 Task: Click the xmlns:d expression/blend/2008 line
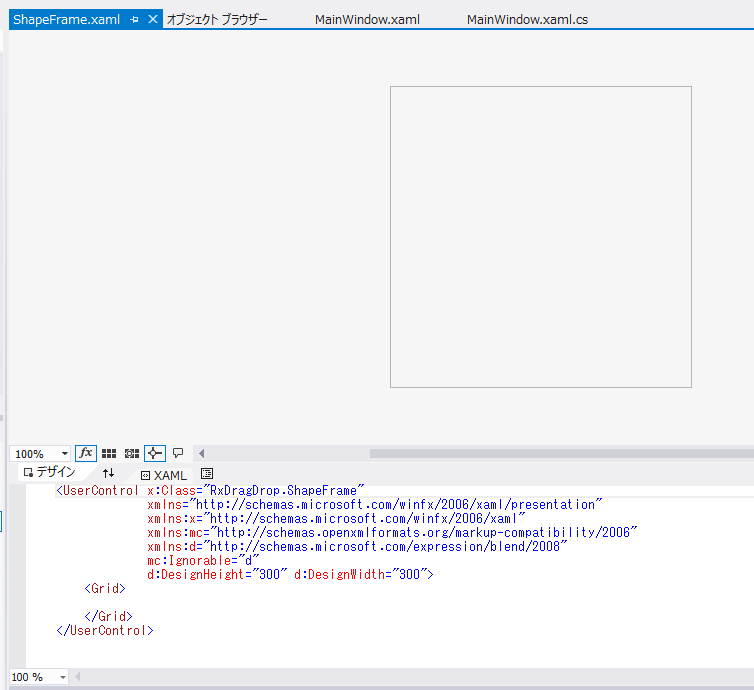click(357, 546)
